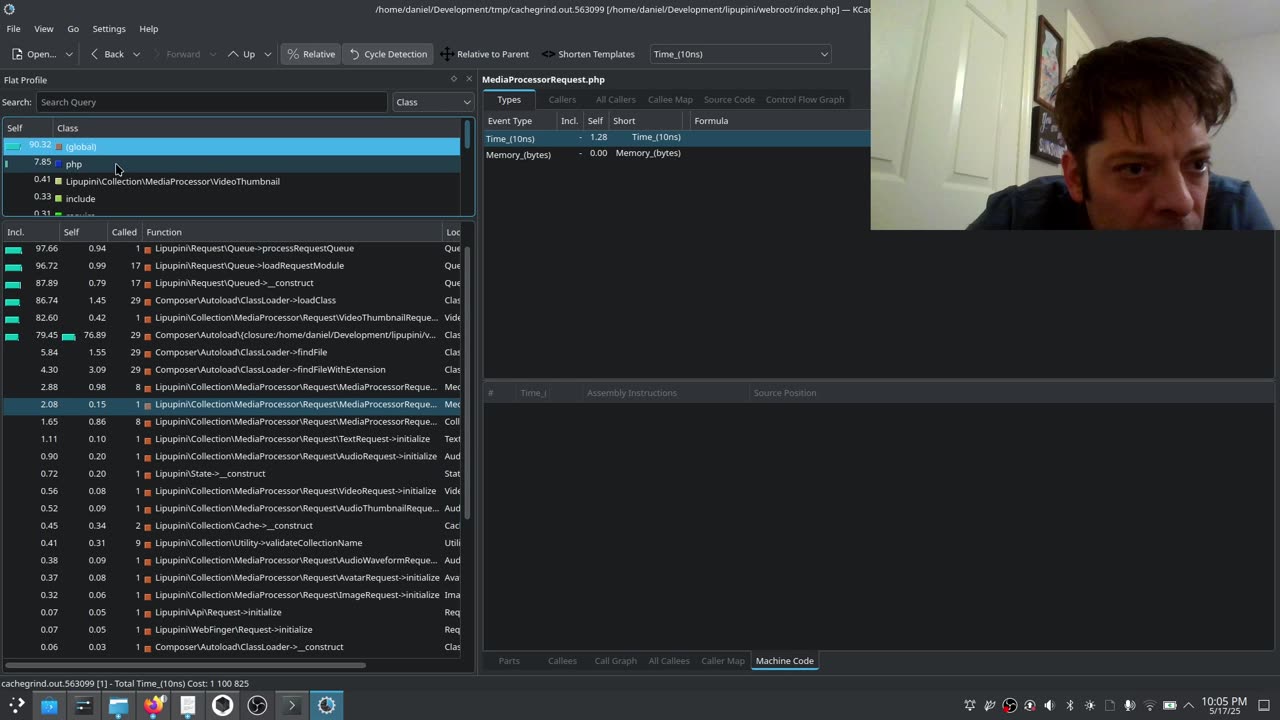Image resolution: width=1280 pixels, height=720 pixels.
Task: Expand the Open recent files arrow
Action: coord(68,54)
